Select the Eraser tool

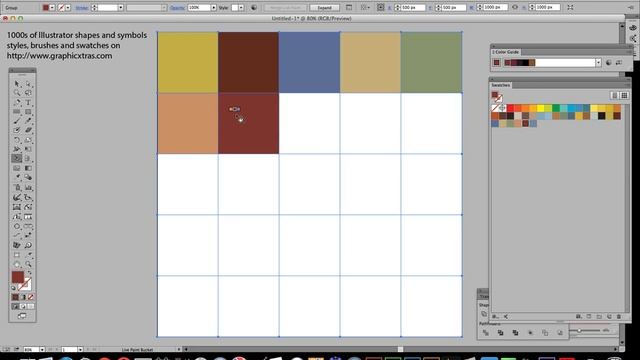pyautogui.click(x=28, y=130)
